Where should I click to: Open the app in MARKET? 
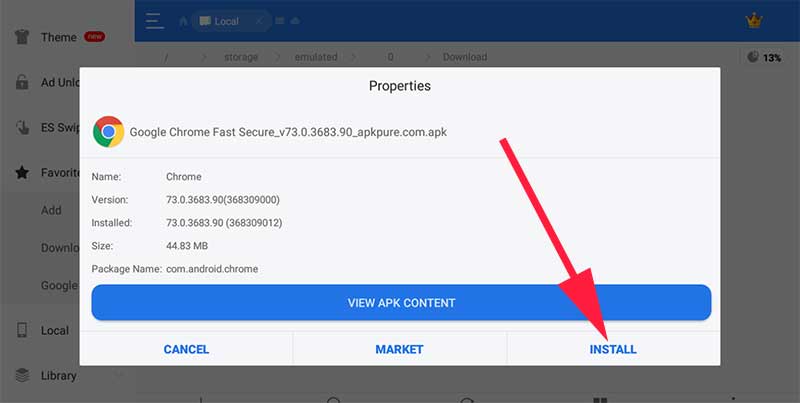pos(399,349)
